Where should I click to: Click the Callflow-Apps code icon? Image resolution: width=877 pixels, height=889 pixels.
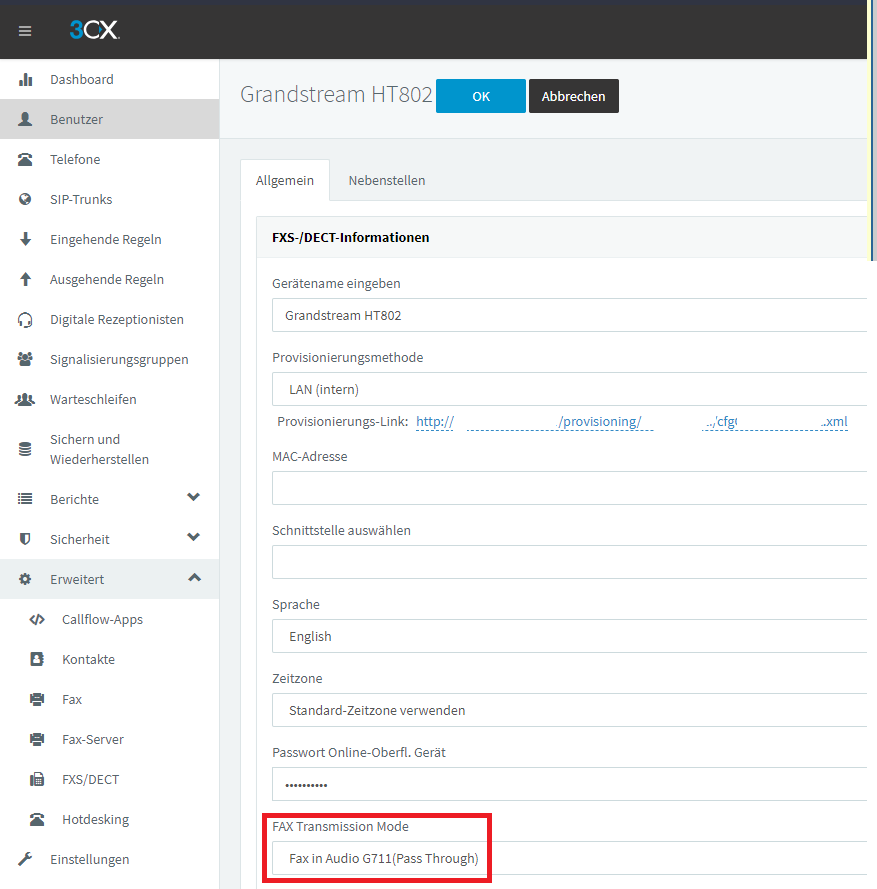pyautogui.click(x=37, y=620)
